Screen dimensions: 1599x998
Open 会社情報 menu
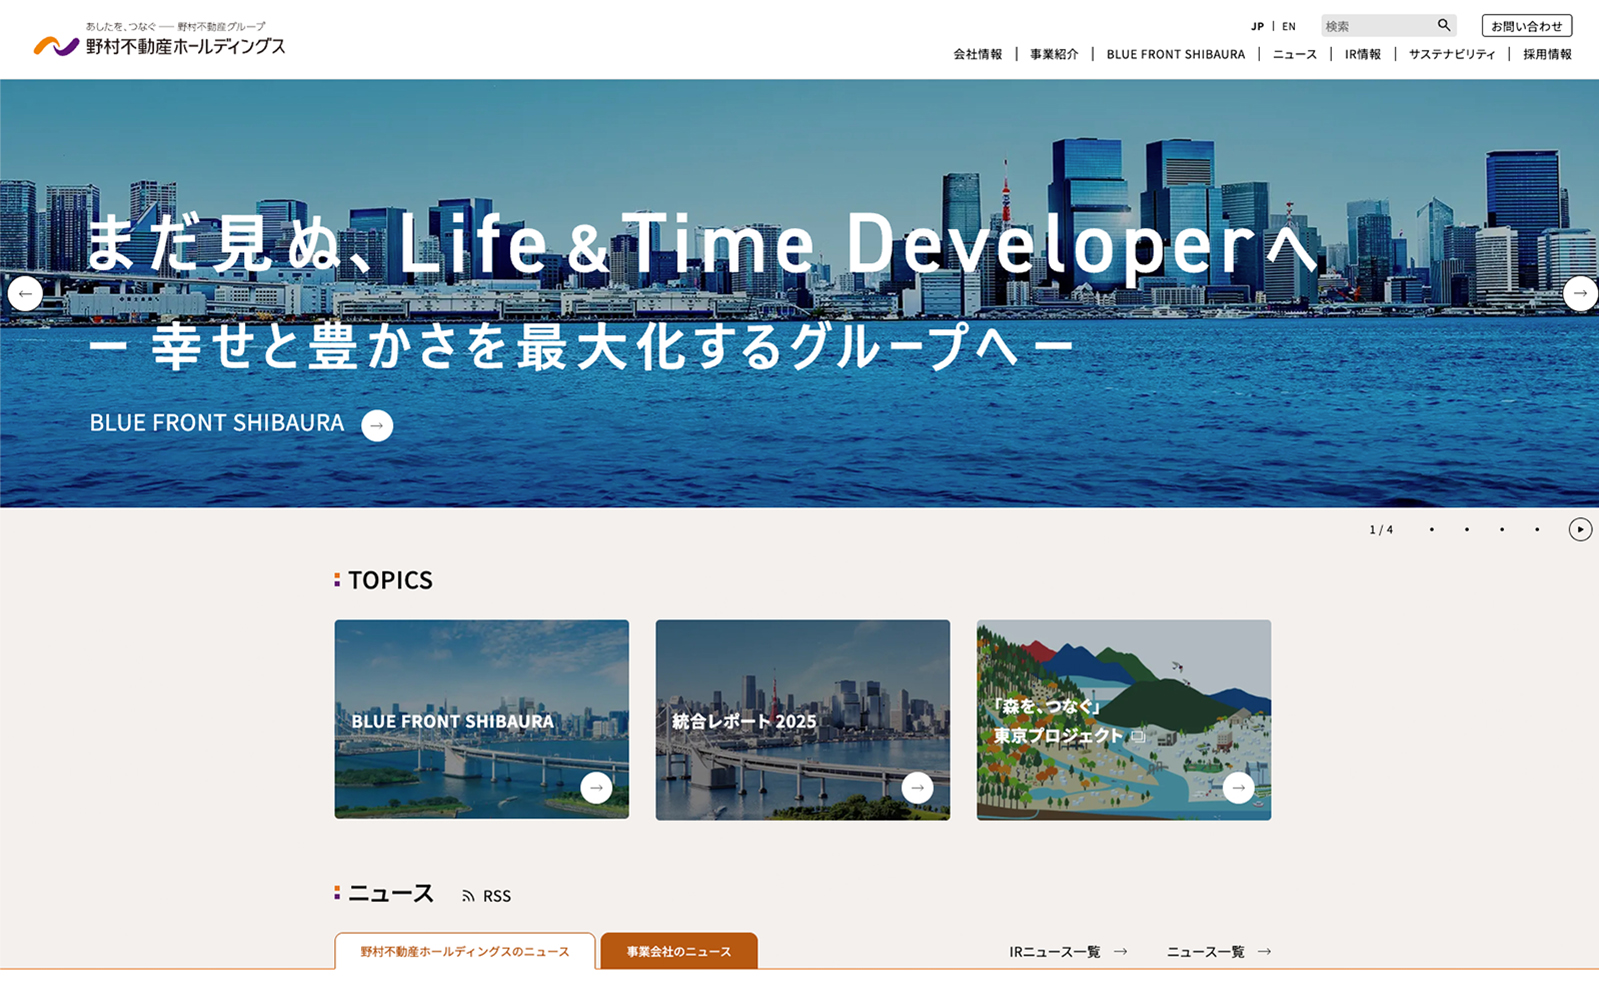point(977,54)
